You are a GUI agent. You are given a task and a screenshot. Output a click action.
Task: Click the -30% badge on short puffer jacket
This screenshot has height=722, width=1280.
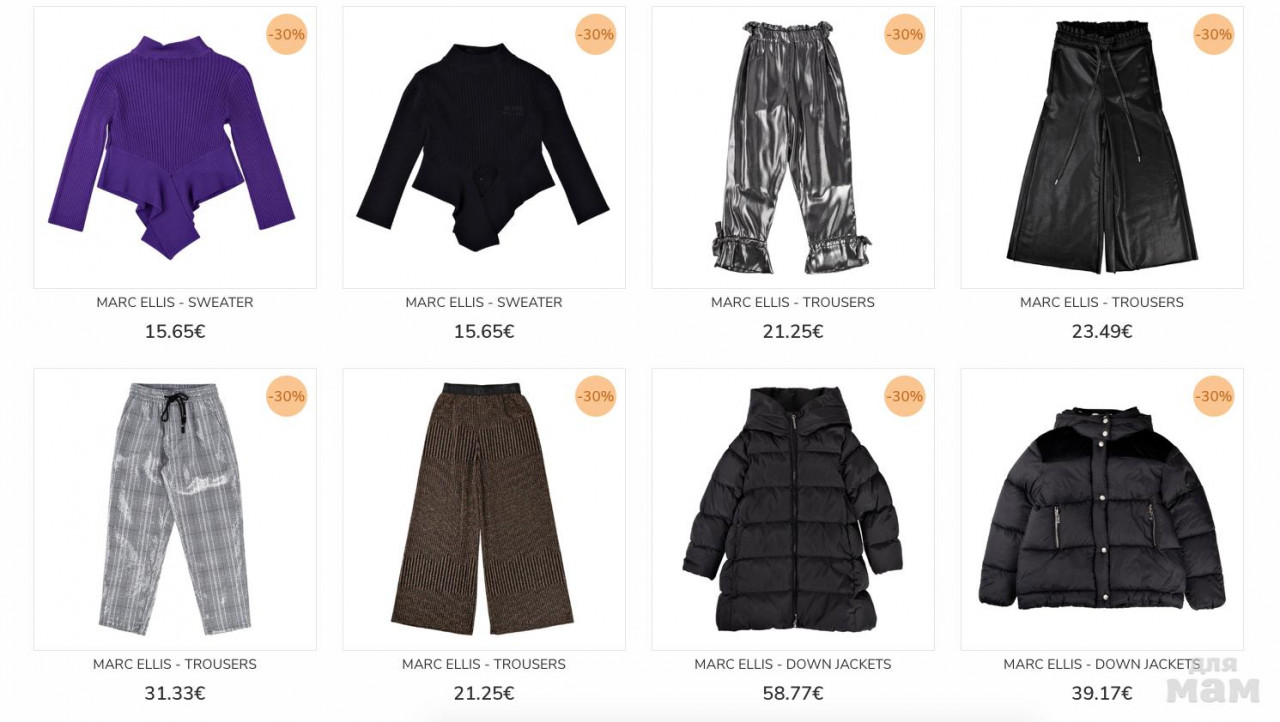[1214, 397]
